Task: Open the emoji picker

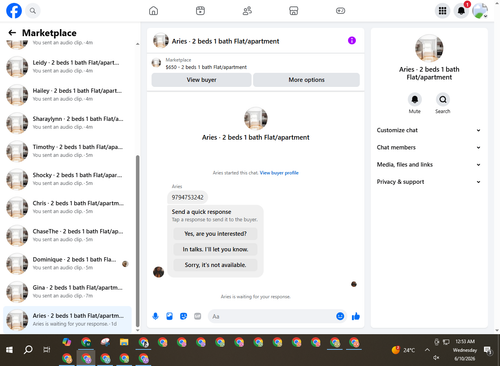Action: (340, 316)
